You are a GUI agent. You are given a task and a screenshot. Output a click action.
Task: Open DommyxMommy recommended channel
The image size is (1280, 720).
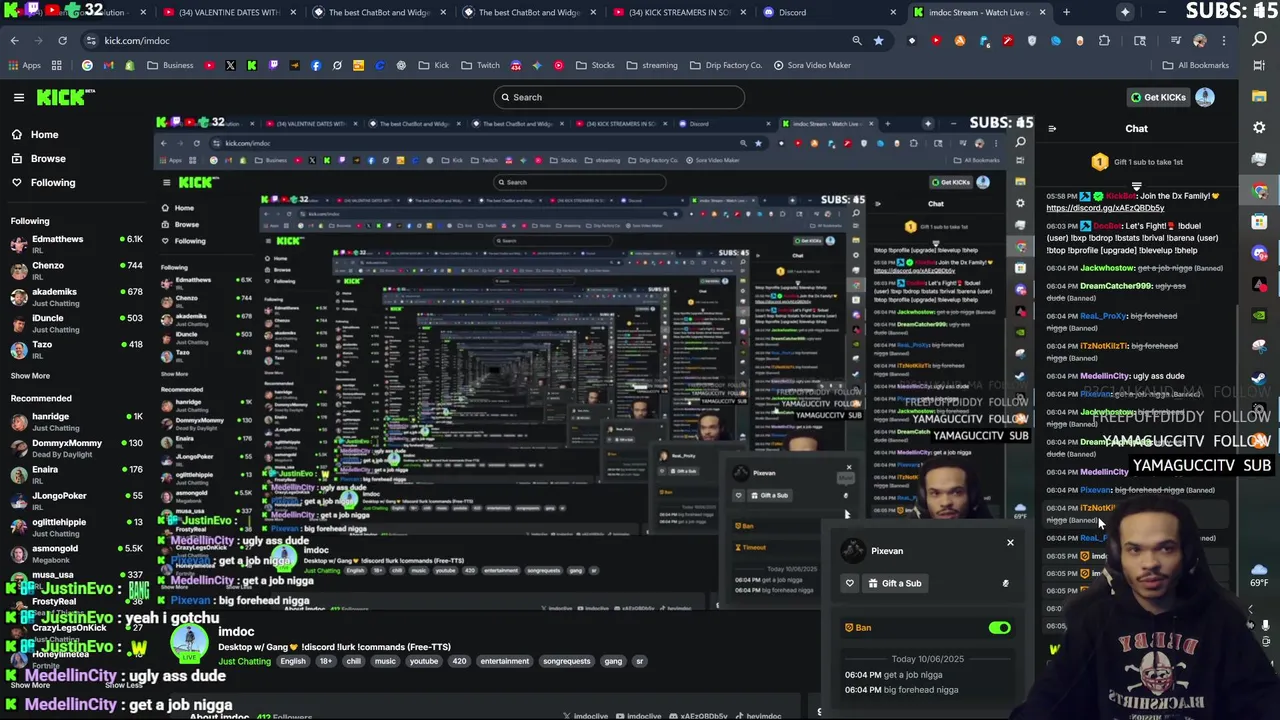click(76, 448)
